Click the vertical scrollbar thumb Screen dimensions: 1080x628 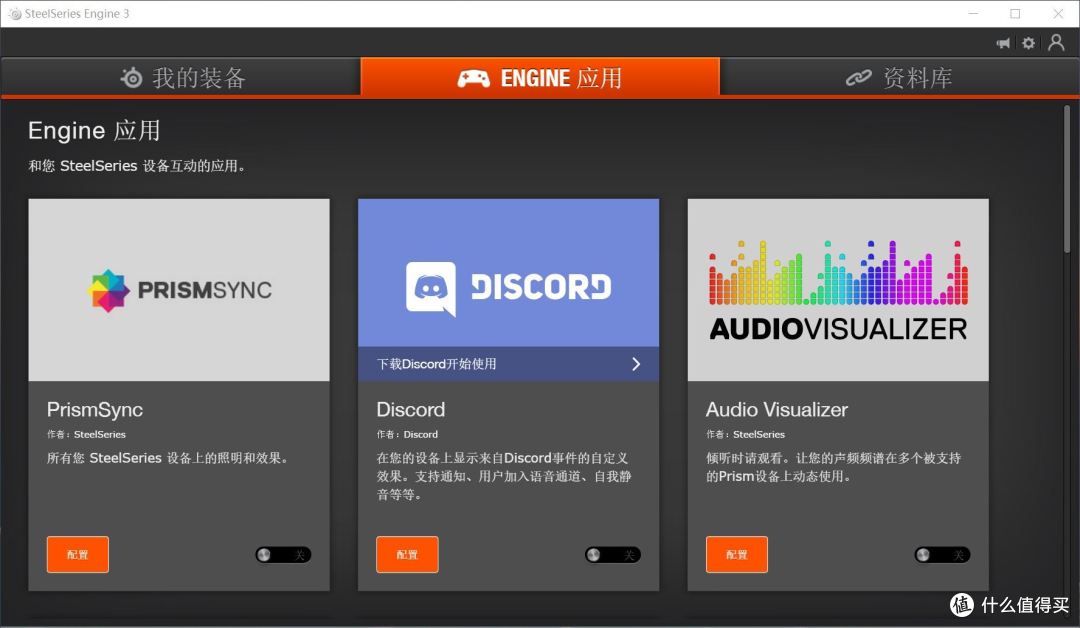coord(1067,179)
